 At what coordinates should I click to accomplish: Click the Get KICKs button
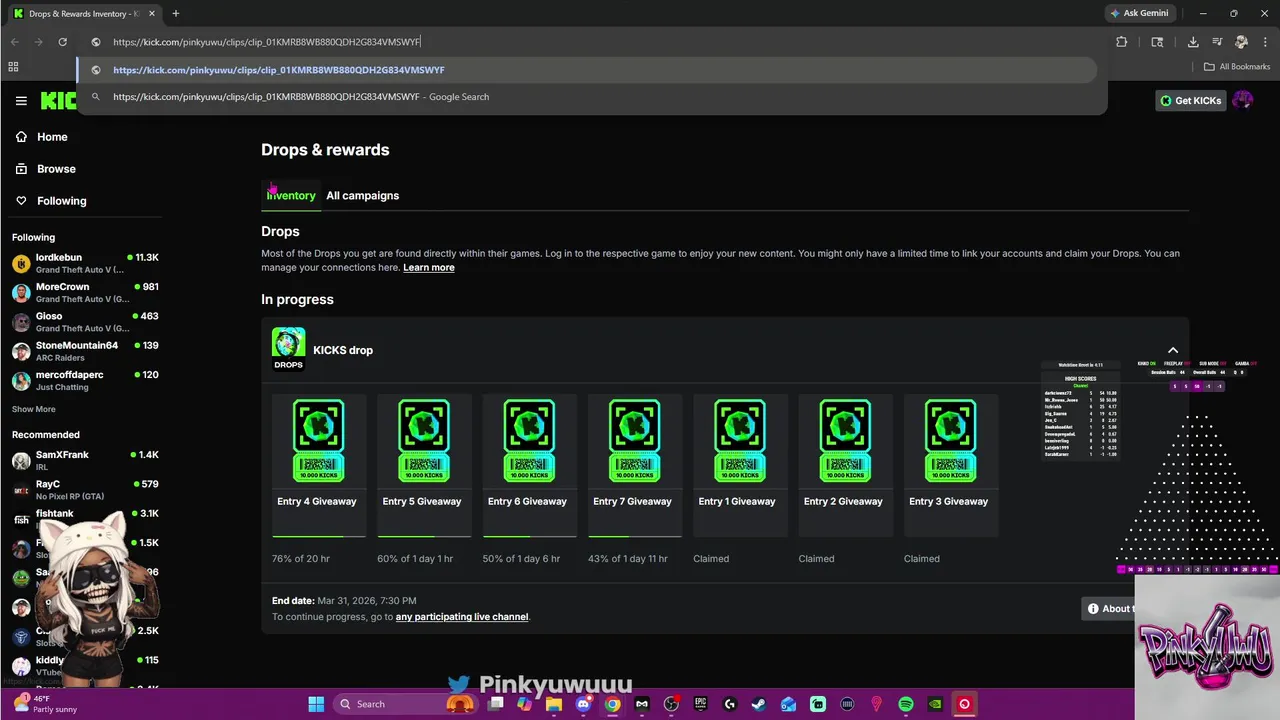point(1190,100)
